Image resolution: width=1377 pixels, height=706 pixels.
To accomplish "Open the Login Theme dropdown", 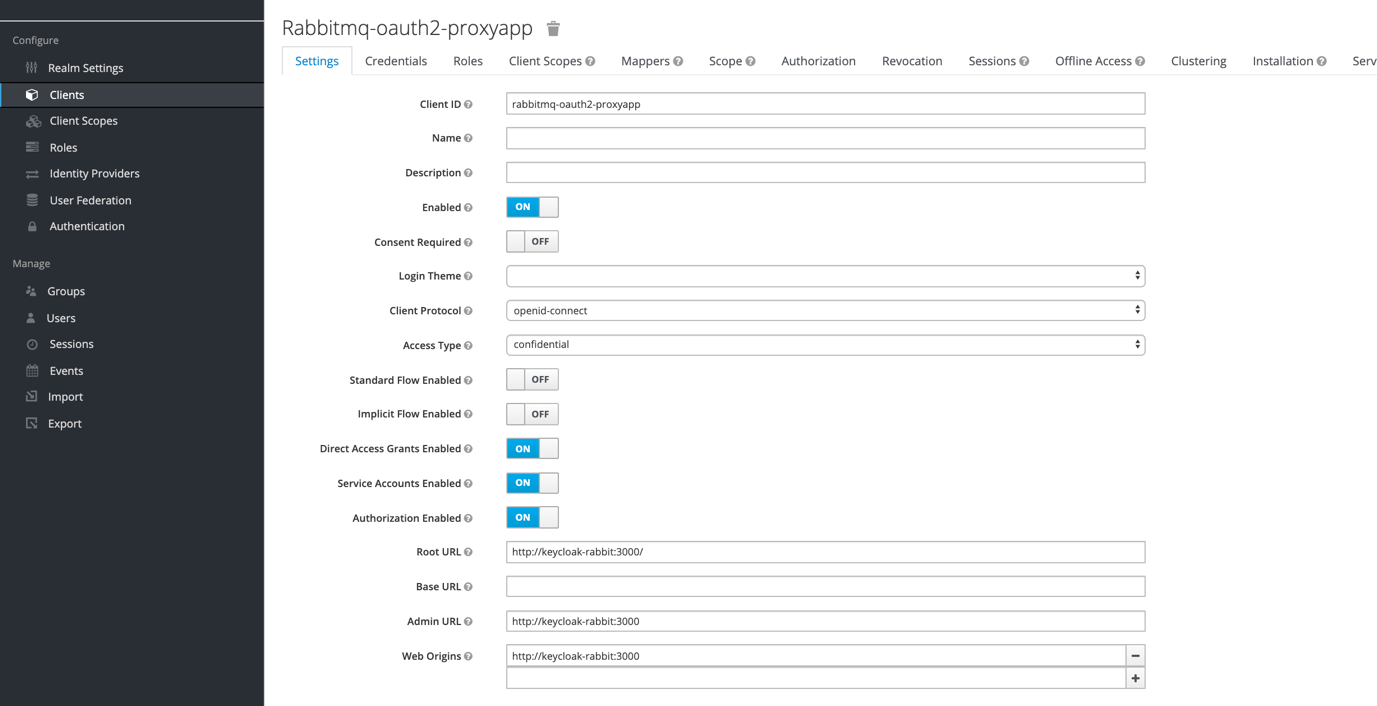I will pos(825,276).
